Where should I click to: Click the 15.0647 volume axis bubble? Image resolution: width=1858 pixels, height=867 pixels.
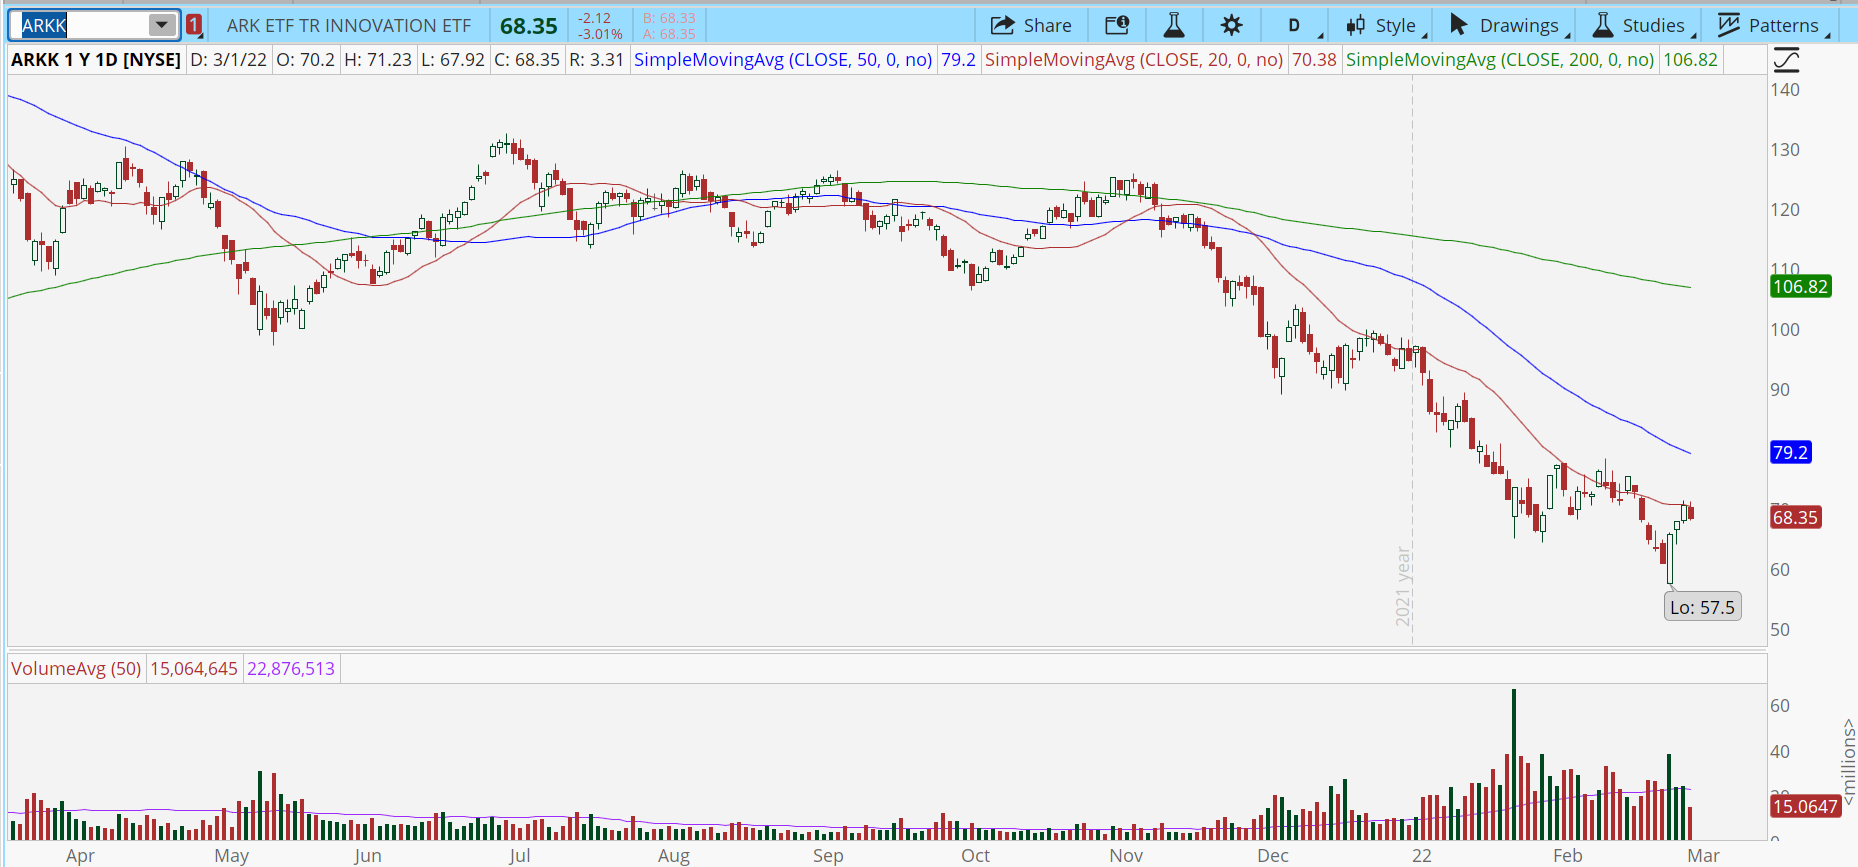point(1805,806)
